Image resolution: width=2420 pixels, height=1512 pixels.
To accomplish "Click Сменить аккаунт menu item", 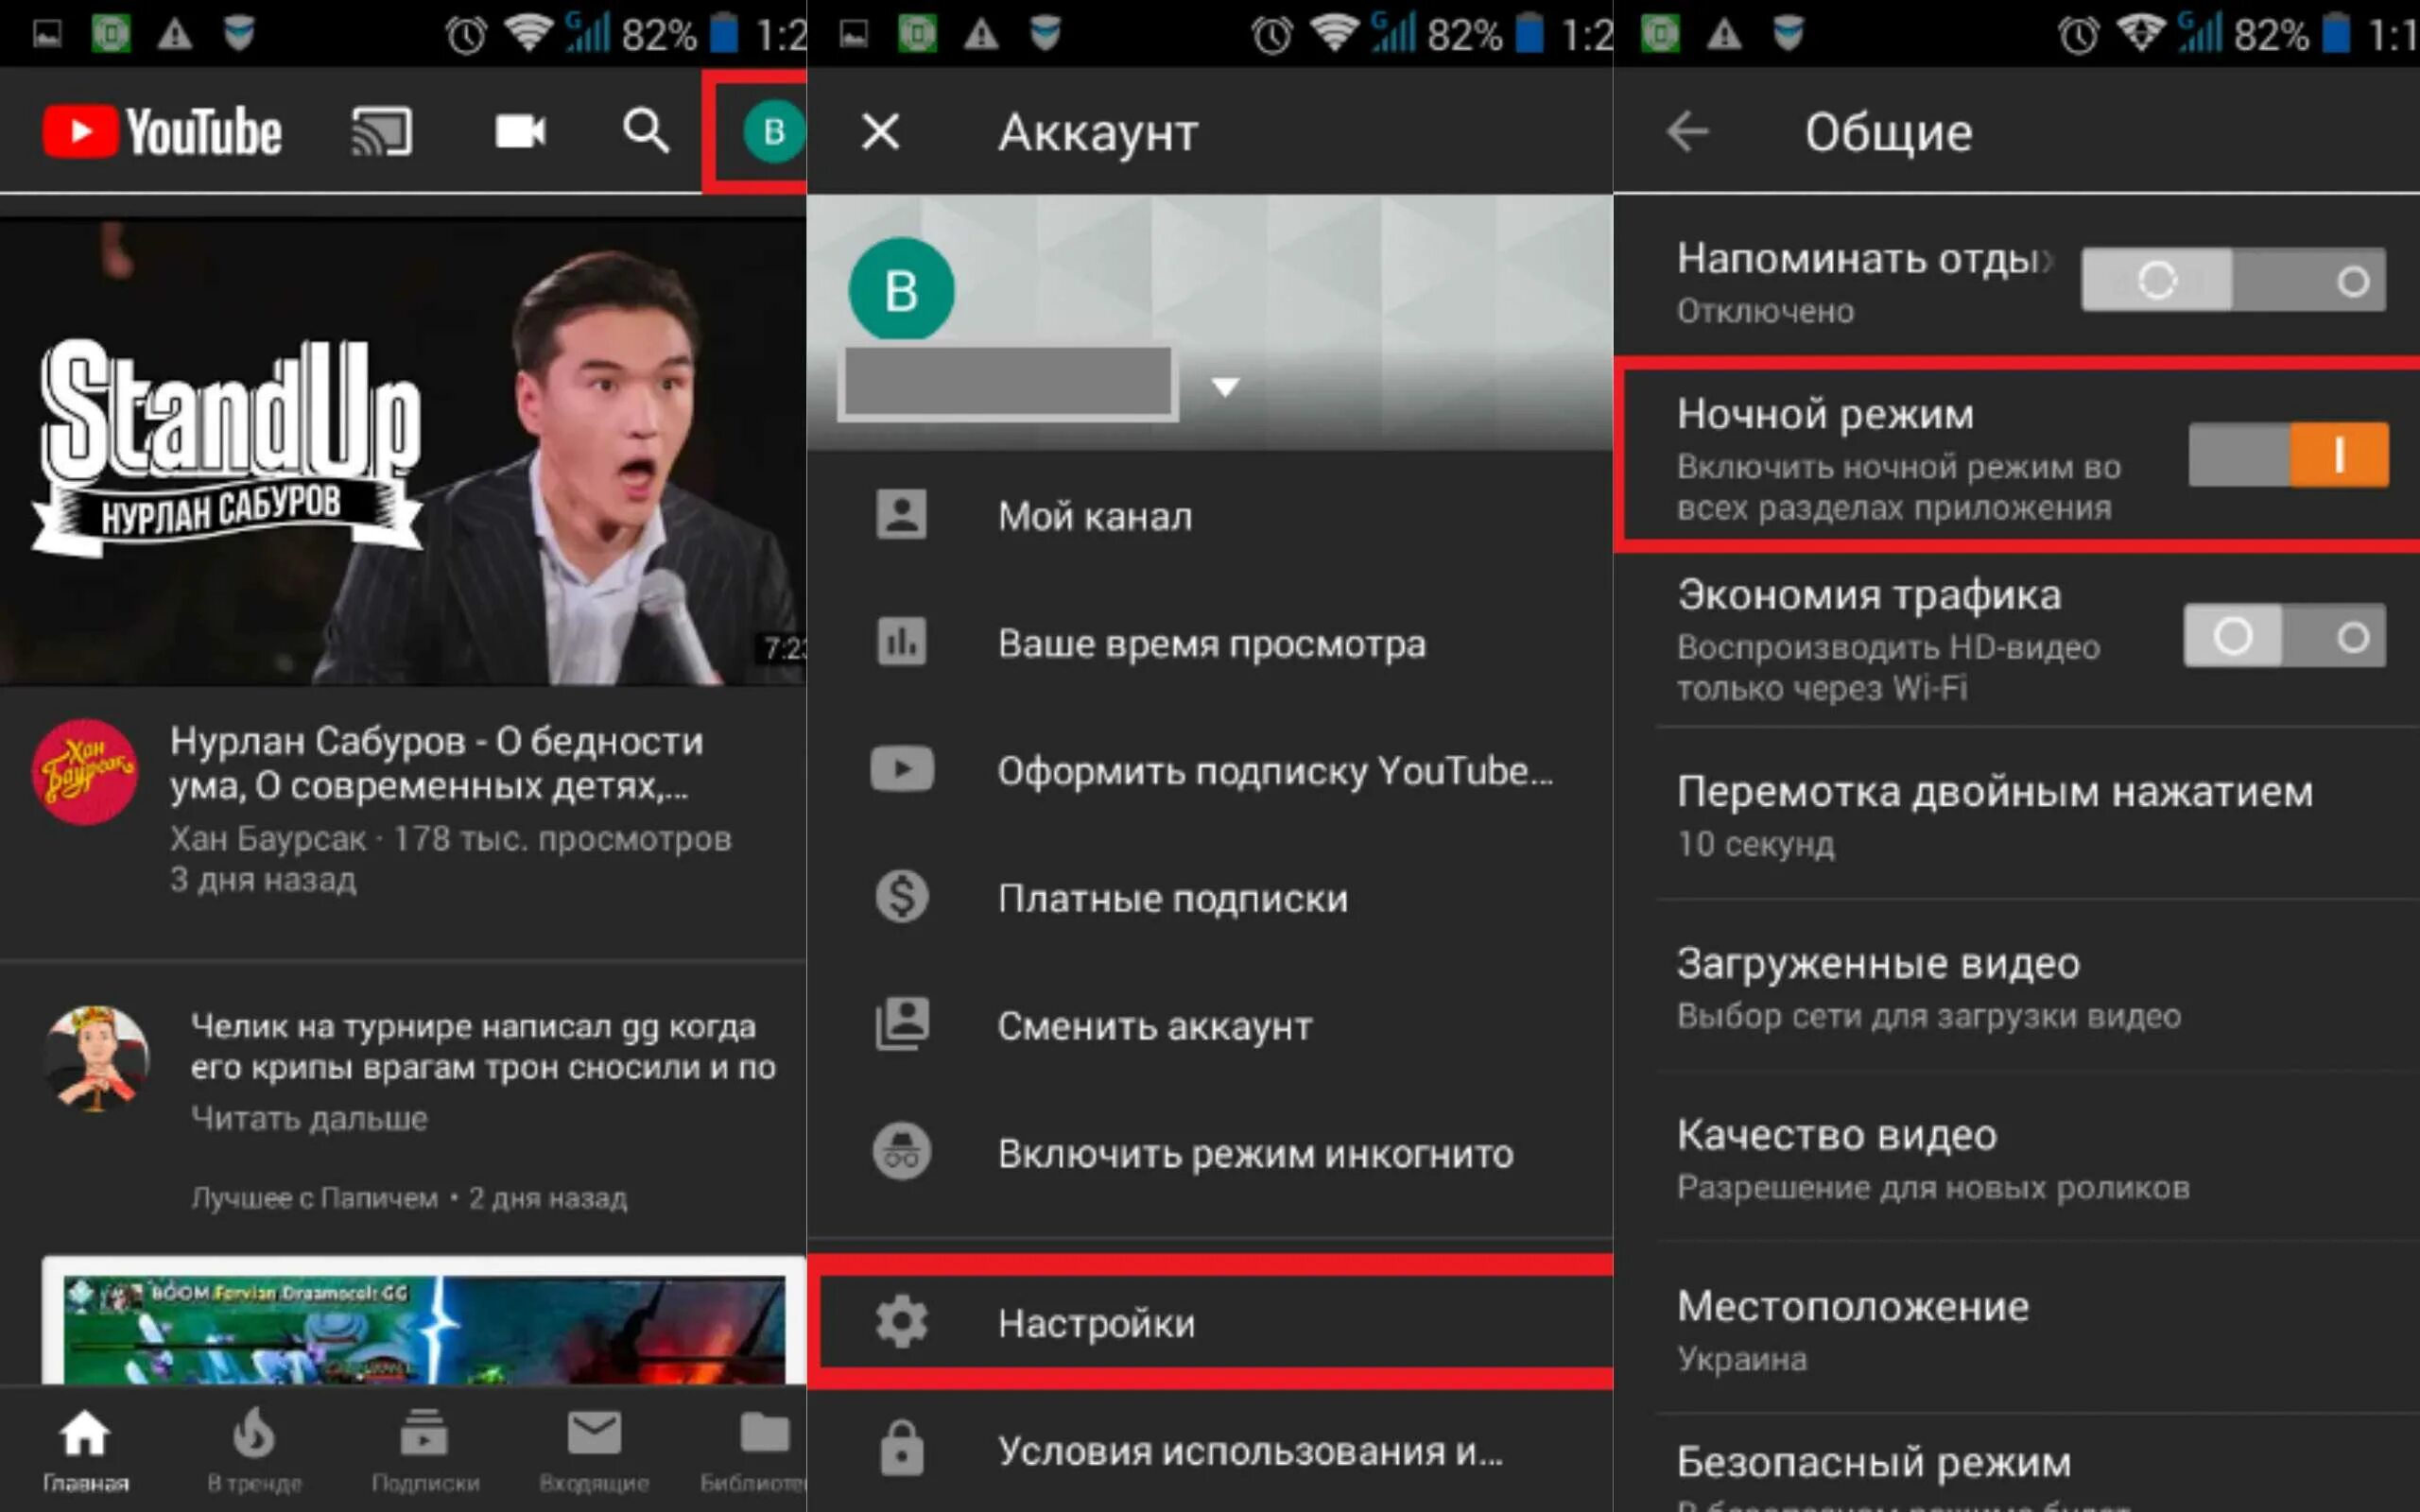I will point(1154,1026).
